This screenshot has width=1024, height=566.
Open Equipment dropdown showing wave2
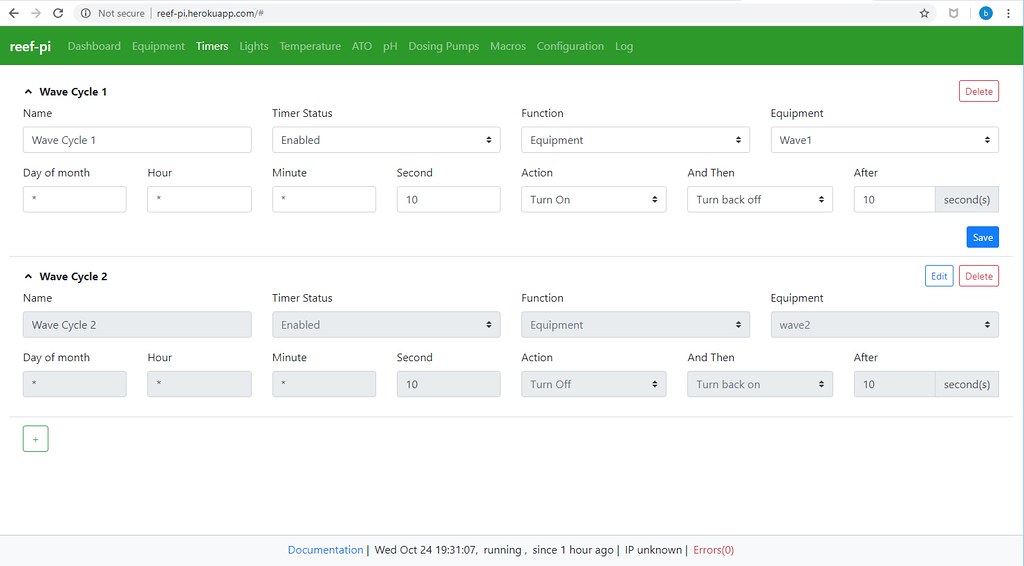tap(884, 324)
